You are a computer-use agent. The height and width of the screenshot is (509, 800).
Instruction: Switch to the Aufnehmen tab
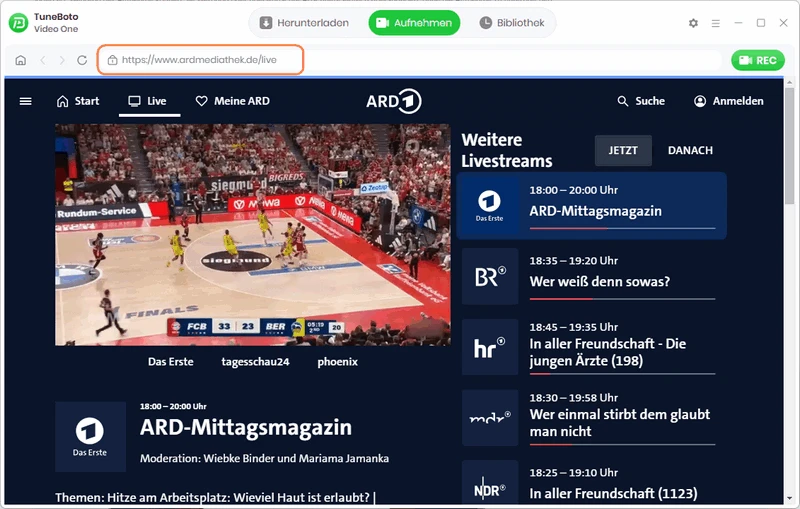414,23
